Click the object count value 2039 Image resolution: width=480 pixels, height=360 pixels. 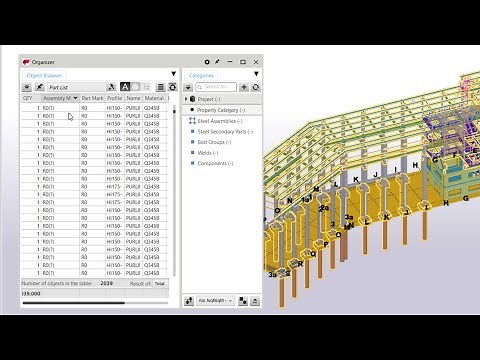pyautogui.click(x=107, y=283)
